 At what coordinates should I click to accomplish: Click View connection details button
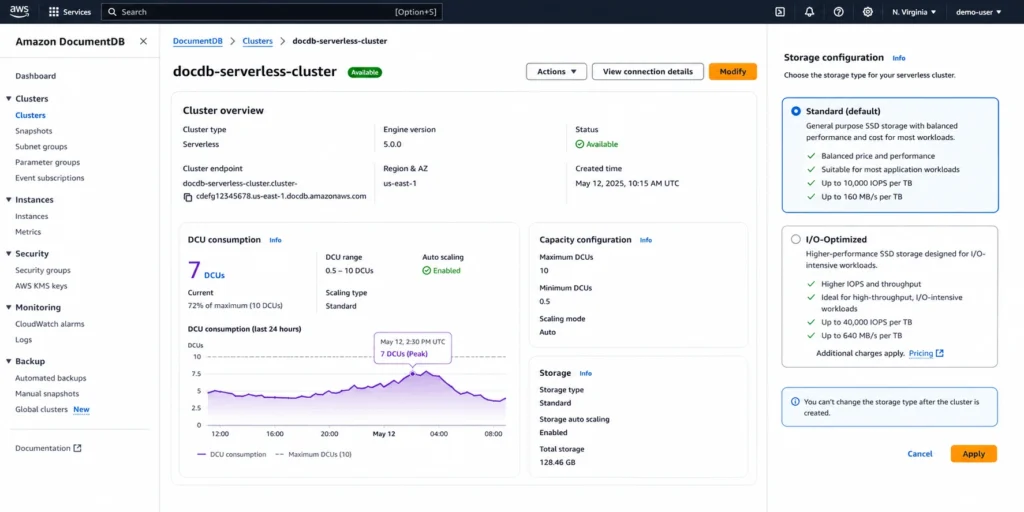coord(648,71)
